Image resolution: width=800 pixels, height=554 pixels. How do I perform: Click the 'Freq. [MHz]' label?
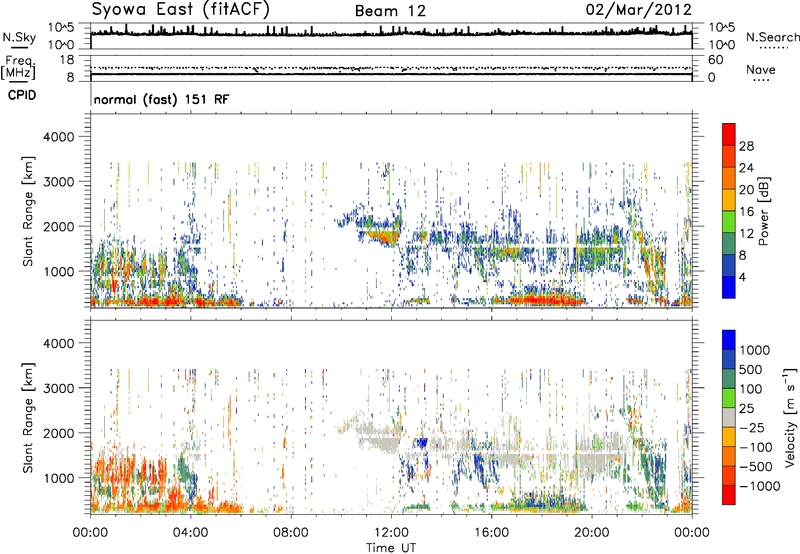click(x=18, y=67)
